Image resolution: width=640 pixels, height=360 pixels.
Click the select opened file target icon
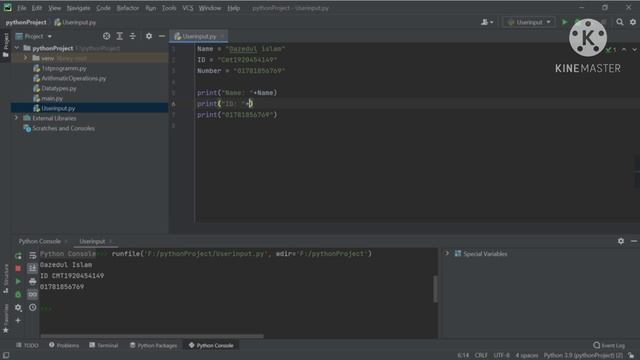click(107, 36)
